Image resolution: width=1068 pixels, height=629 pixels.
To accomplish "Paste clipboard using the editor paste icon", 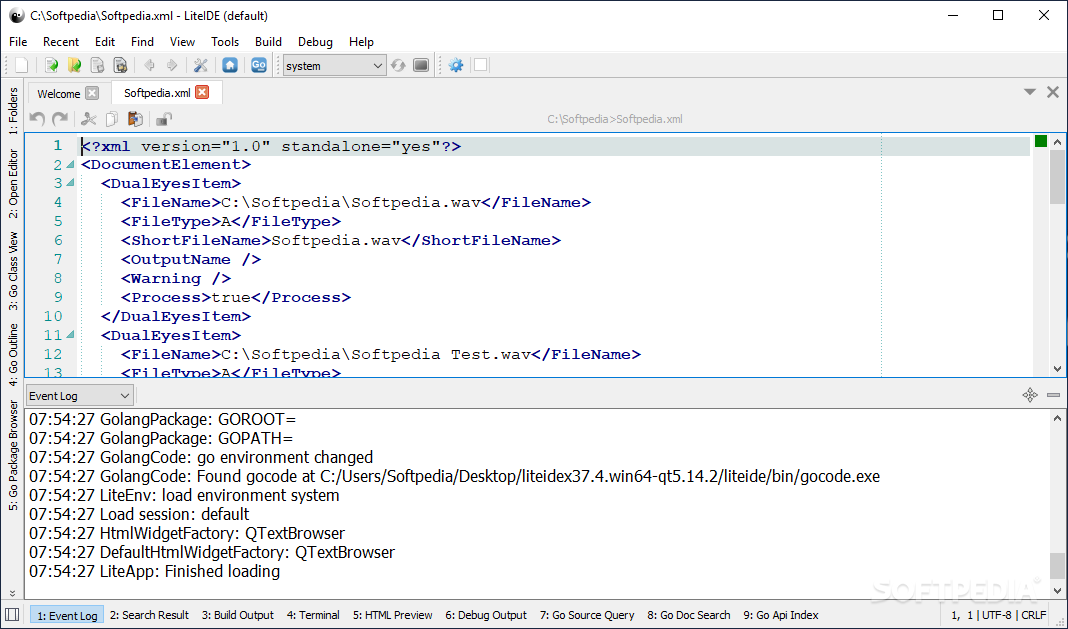I will [136, 119].
